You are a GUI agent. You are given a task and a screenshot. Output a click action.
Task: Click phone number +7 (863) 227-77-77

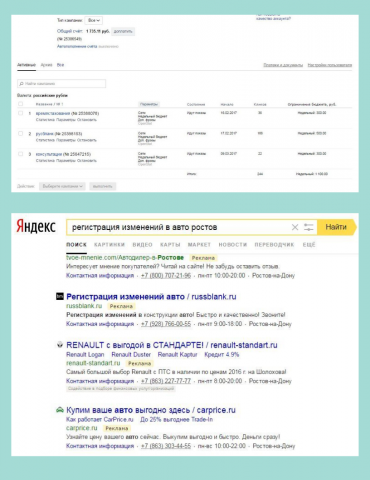(x=166, y=381)
